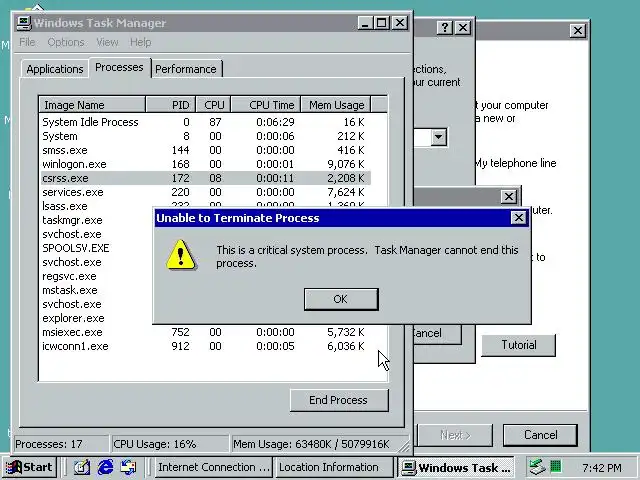
Task: Sort by the CPU column header
Action: 213,105
